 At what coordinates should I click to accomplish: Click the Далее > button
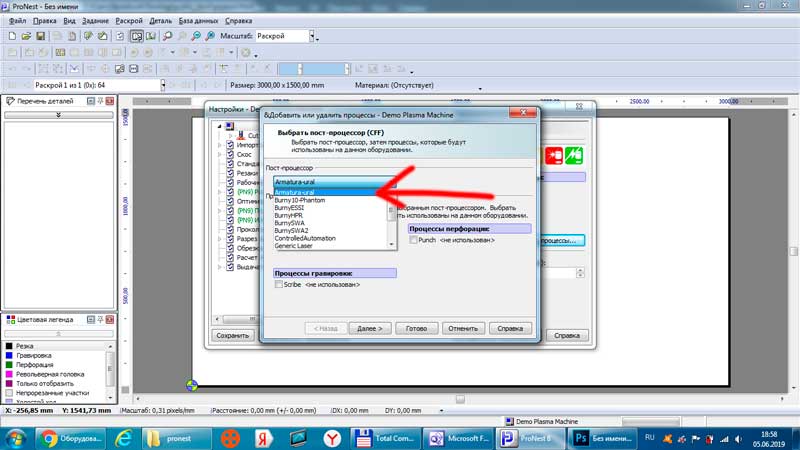click(369, 329)
